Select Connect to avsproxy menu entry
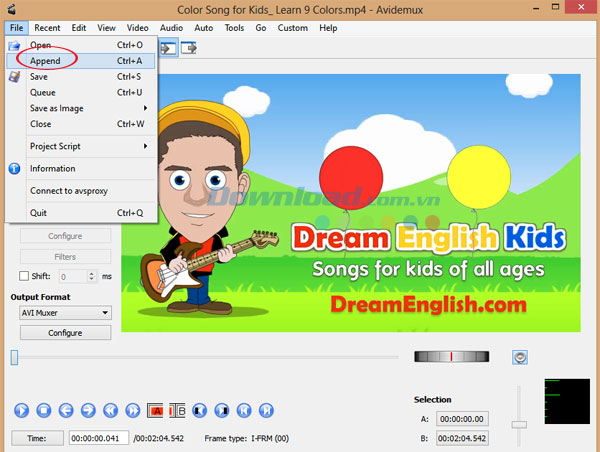This screenshot has width=600, height=452. (x=70, y=190)
